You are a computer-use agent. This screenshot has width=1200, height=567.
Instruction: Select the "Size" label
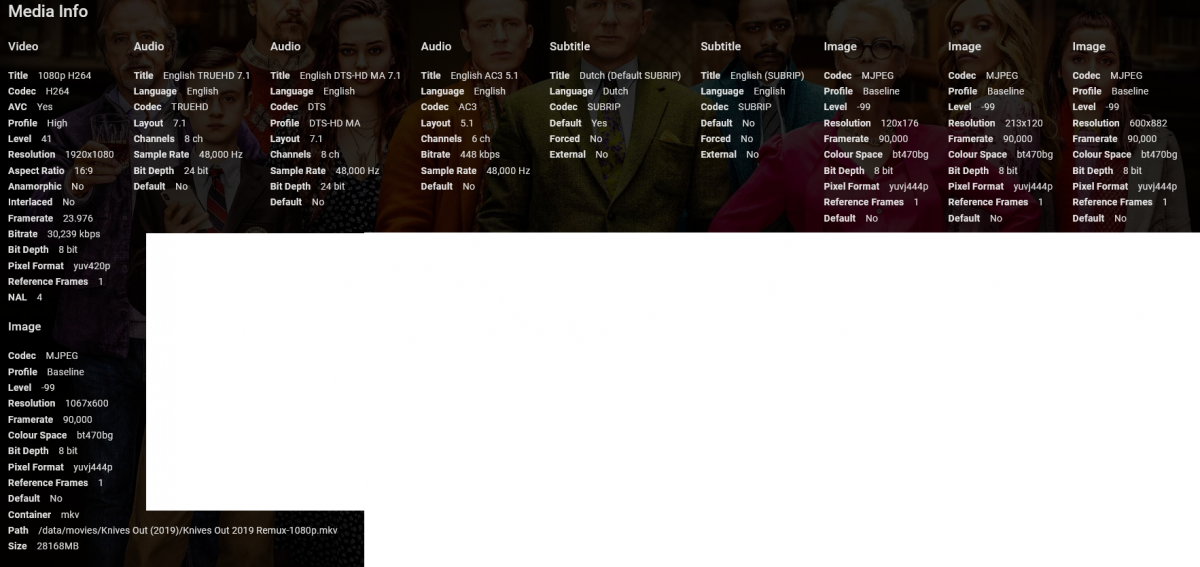click(x=17, y=546)
